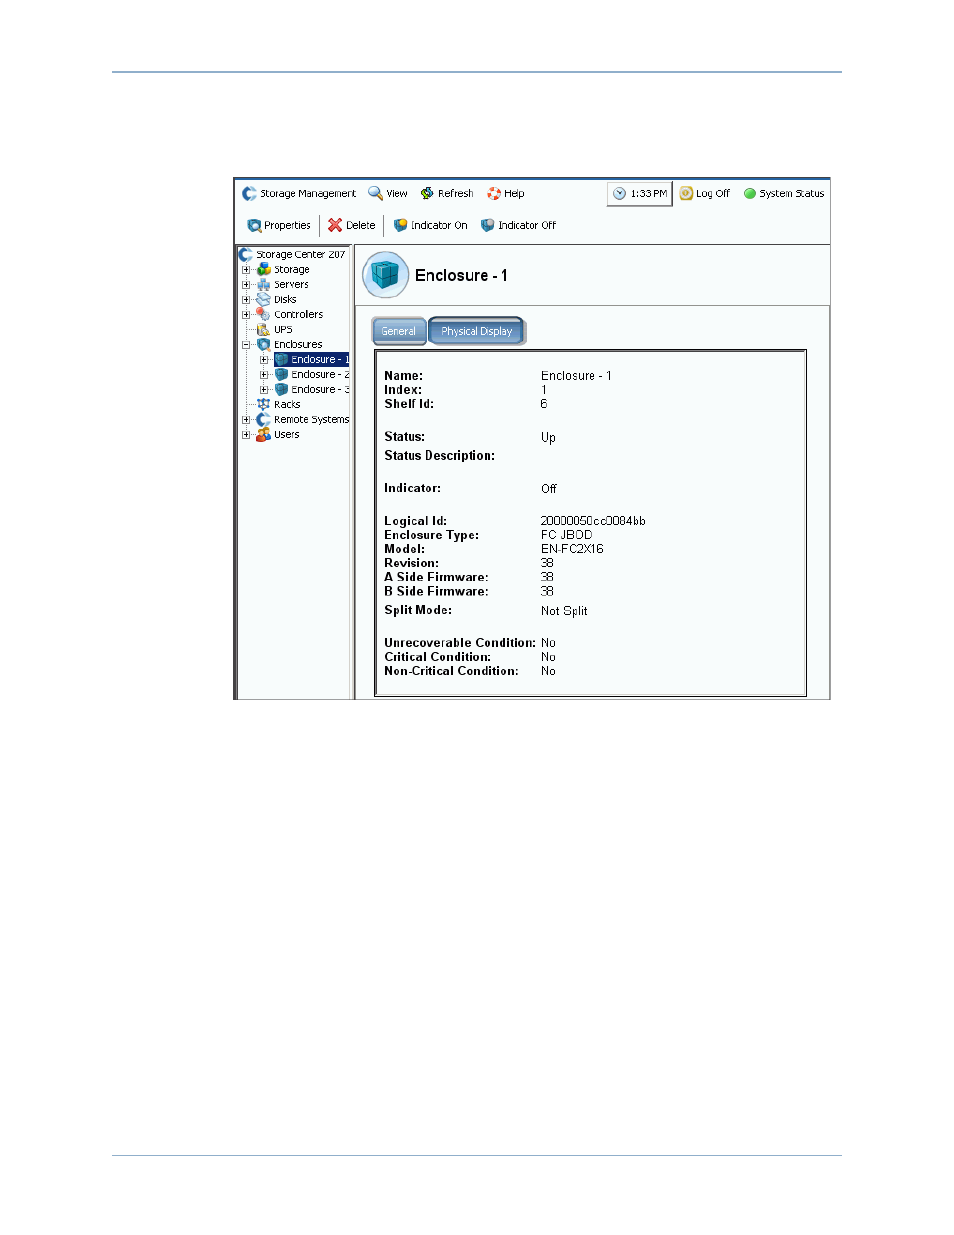
Task: Click the 'Critical Condition:' label
Action: pyautogui.click(x=438, y=657)
